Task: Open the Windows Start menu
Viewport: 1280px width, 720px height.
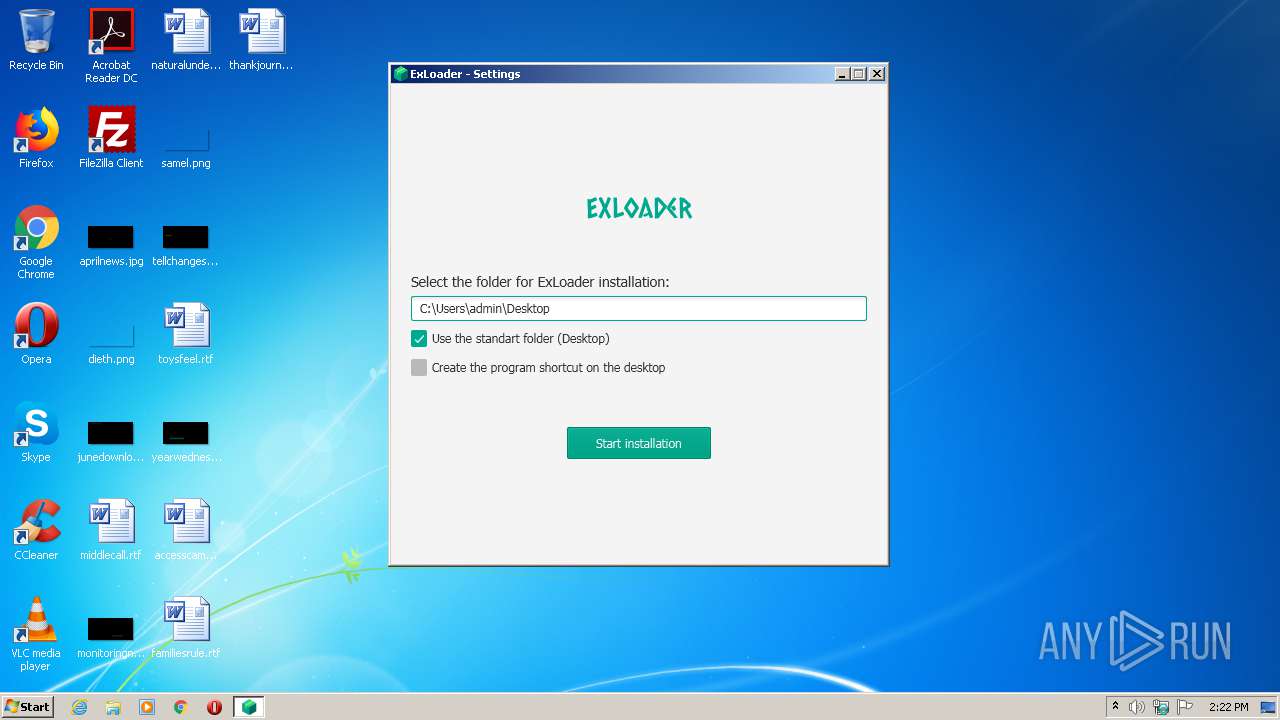Action: 28,706
